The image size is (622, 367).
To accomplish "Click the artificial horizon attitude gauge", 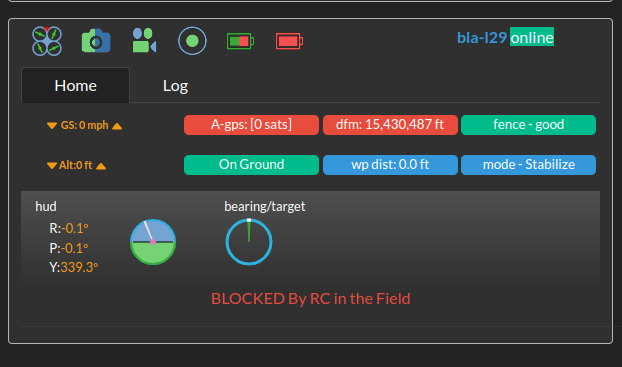I will (153, 242).
